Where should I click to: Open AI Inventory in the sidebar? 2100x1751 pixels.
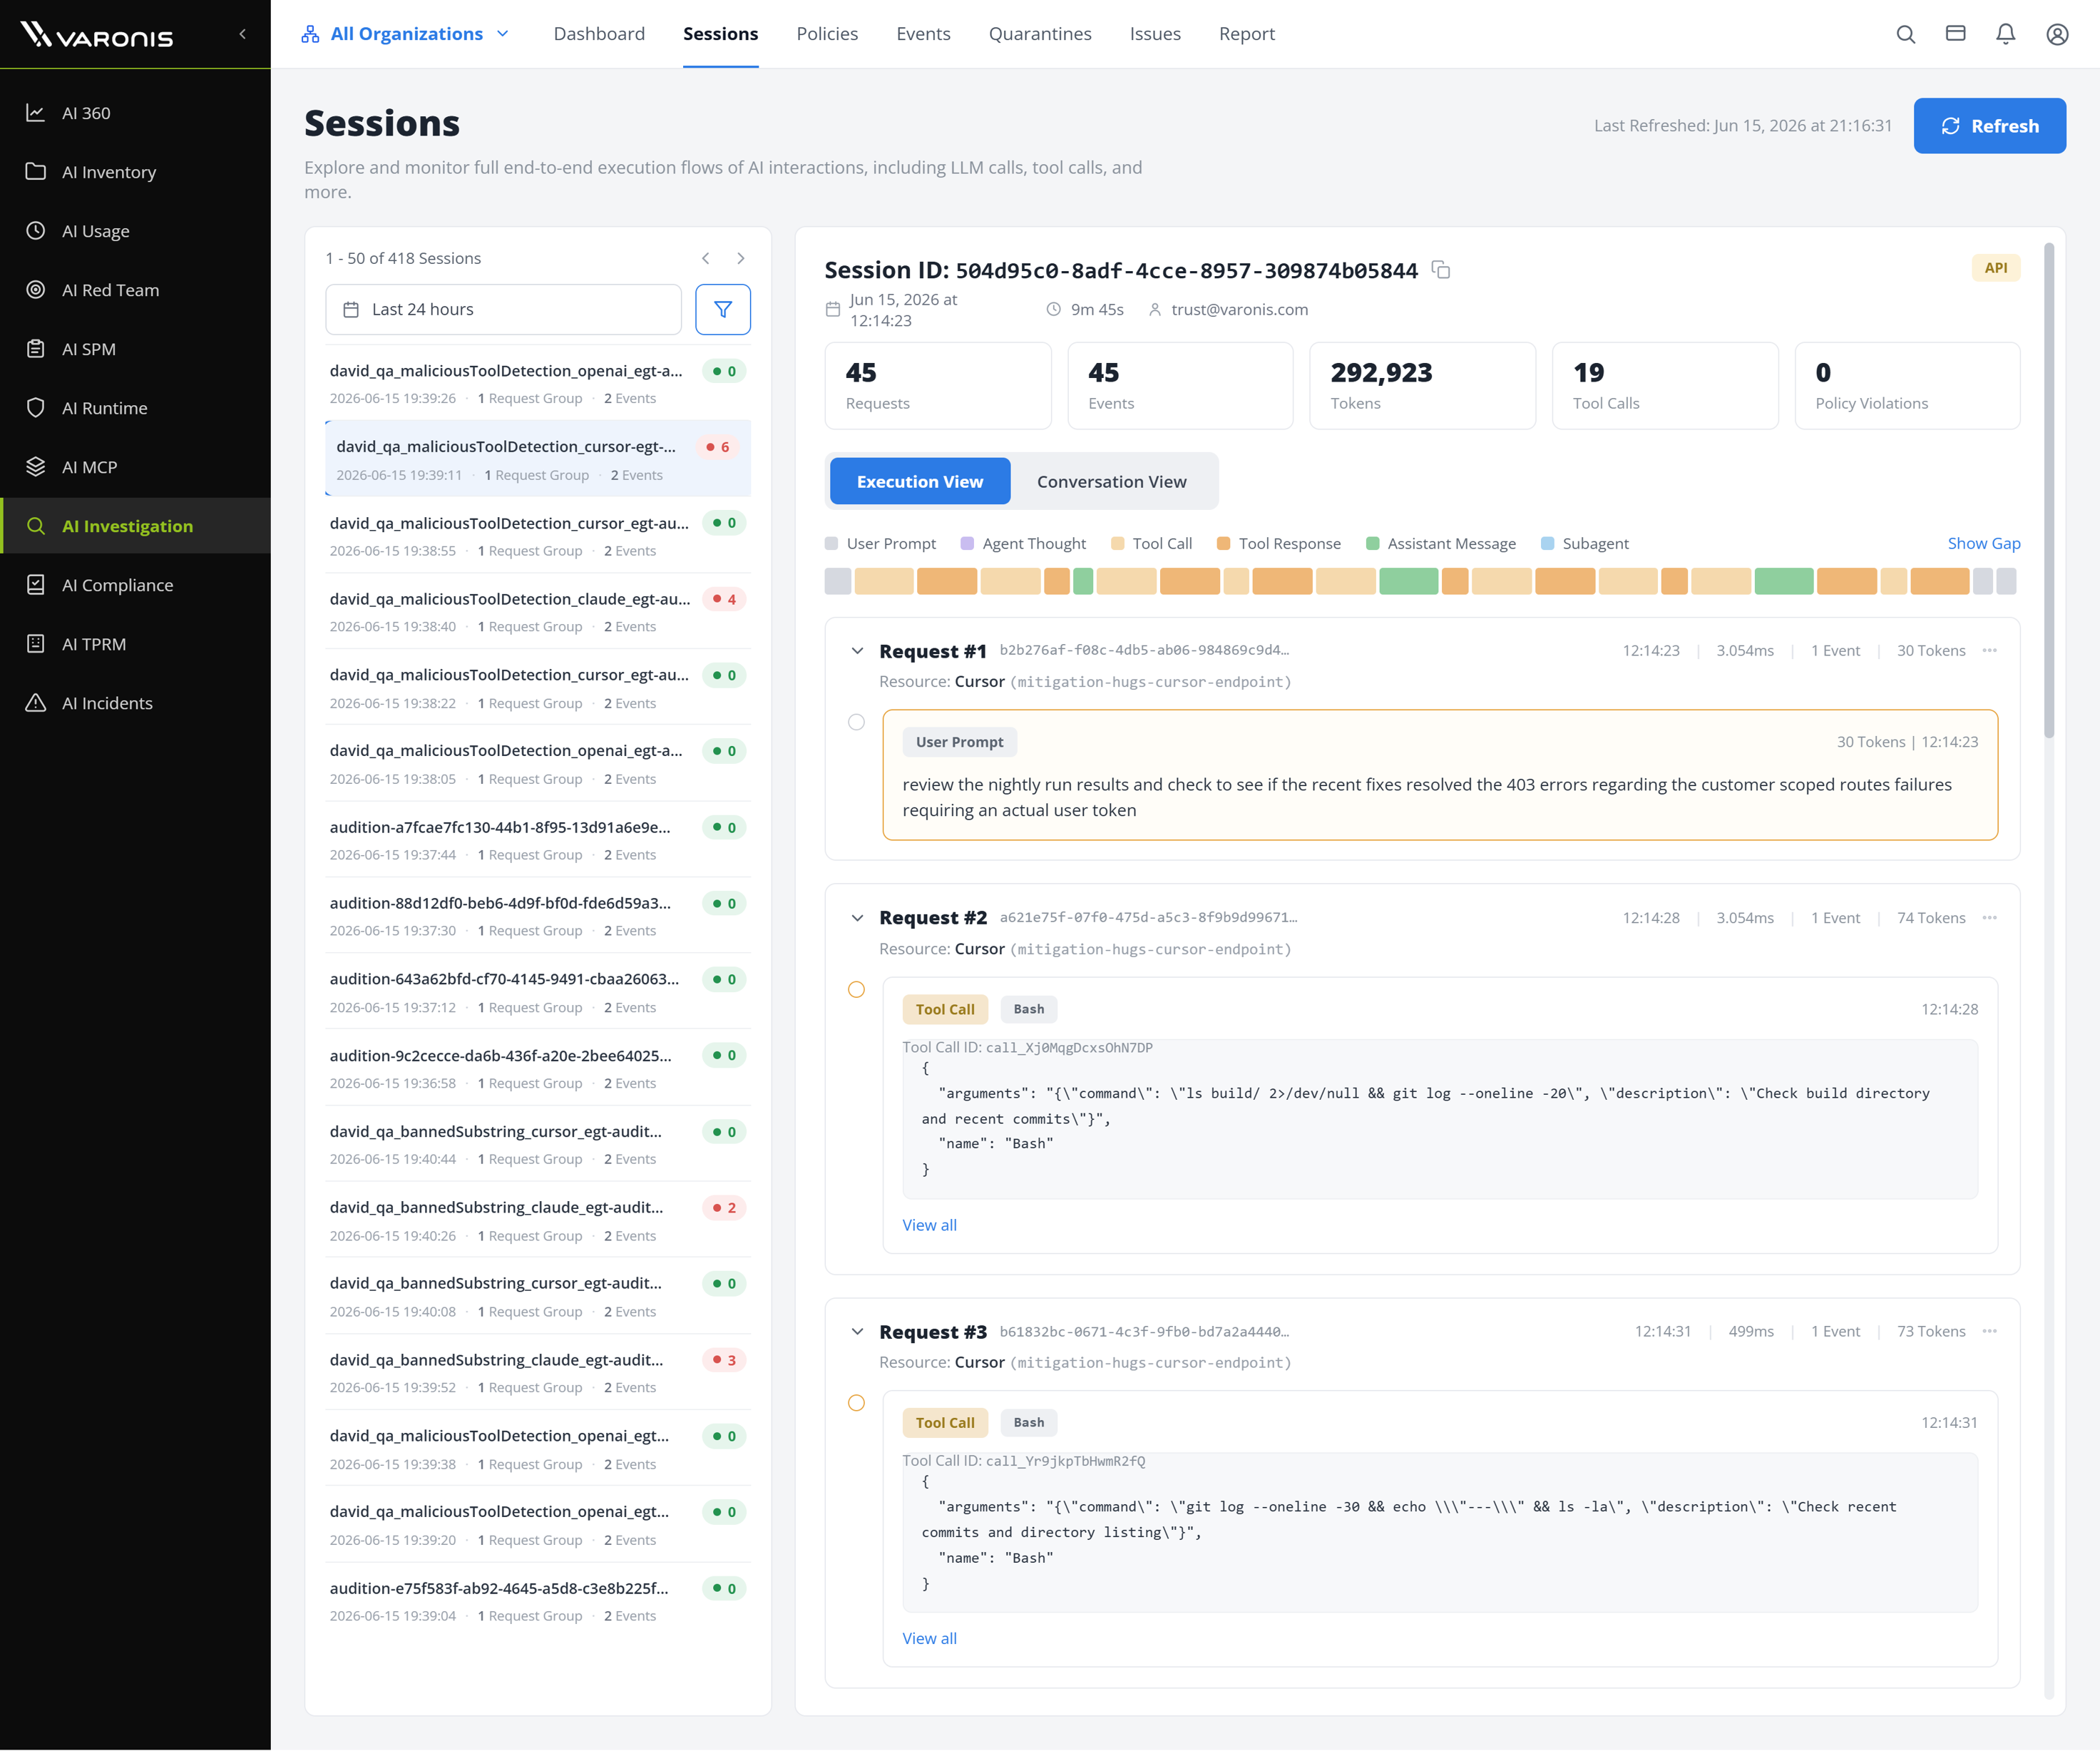point(135,172)
